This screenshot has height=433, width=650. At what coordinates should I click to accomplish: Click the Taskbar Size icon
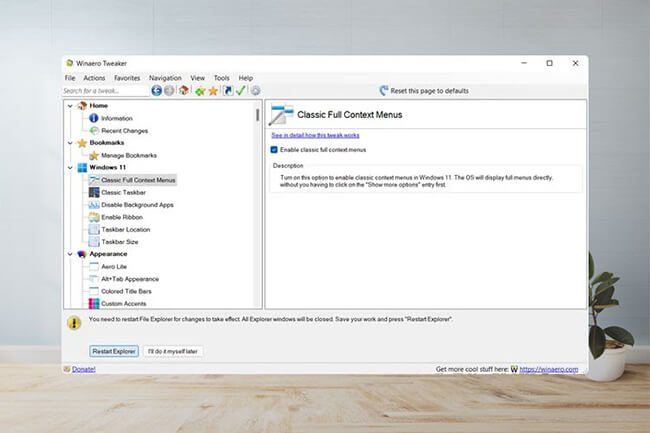coord(94,242)
